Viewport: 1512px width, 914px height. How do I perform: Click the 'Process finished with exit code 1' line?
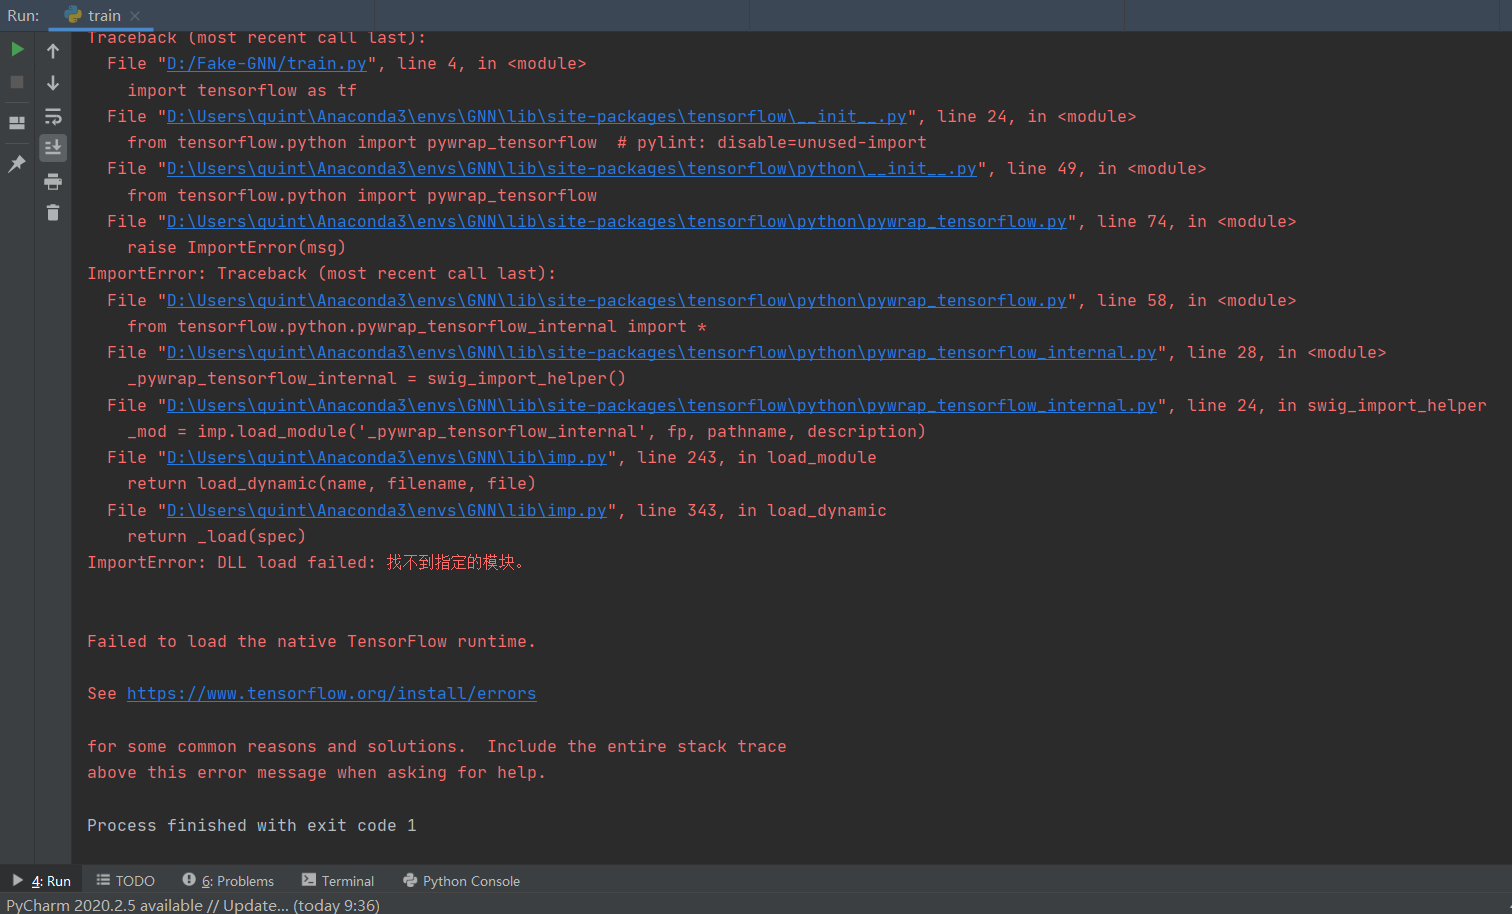(252, 825)
